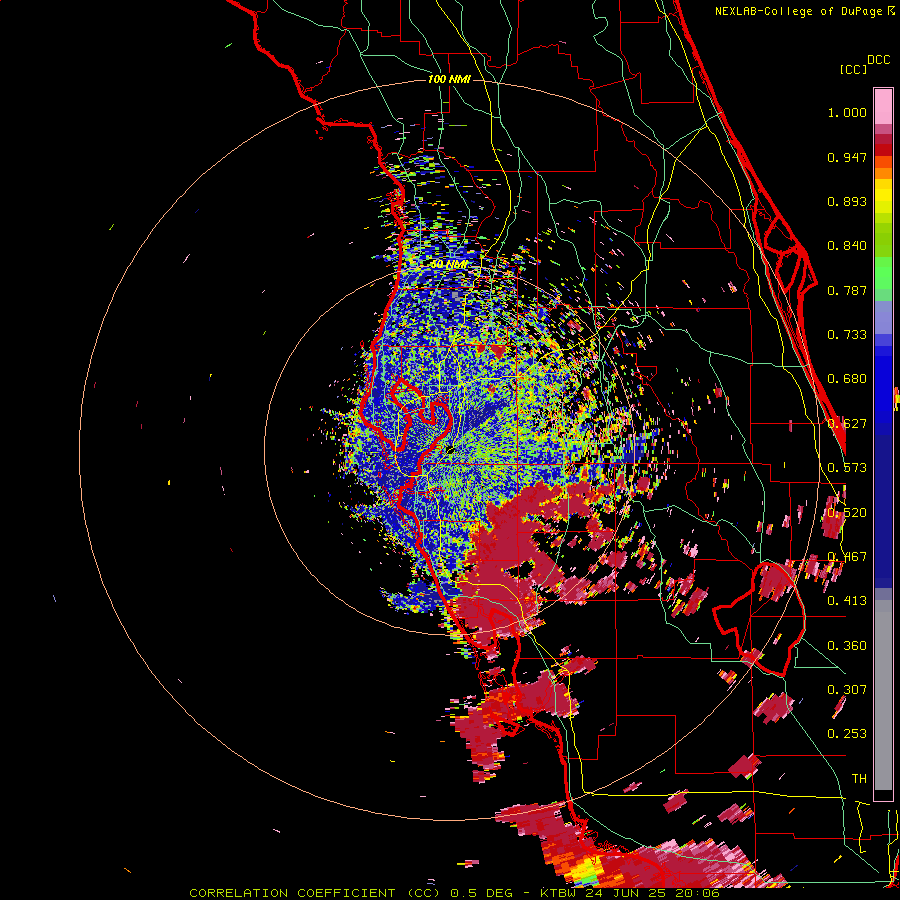Pick the bright green segment of the color bar
The width and height of the screenshot is (900, 900).
coord(883,273)
